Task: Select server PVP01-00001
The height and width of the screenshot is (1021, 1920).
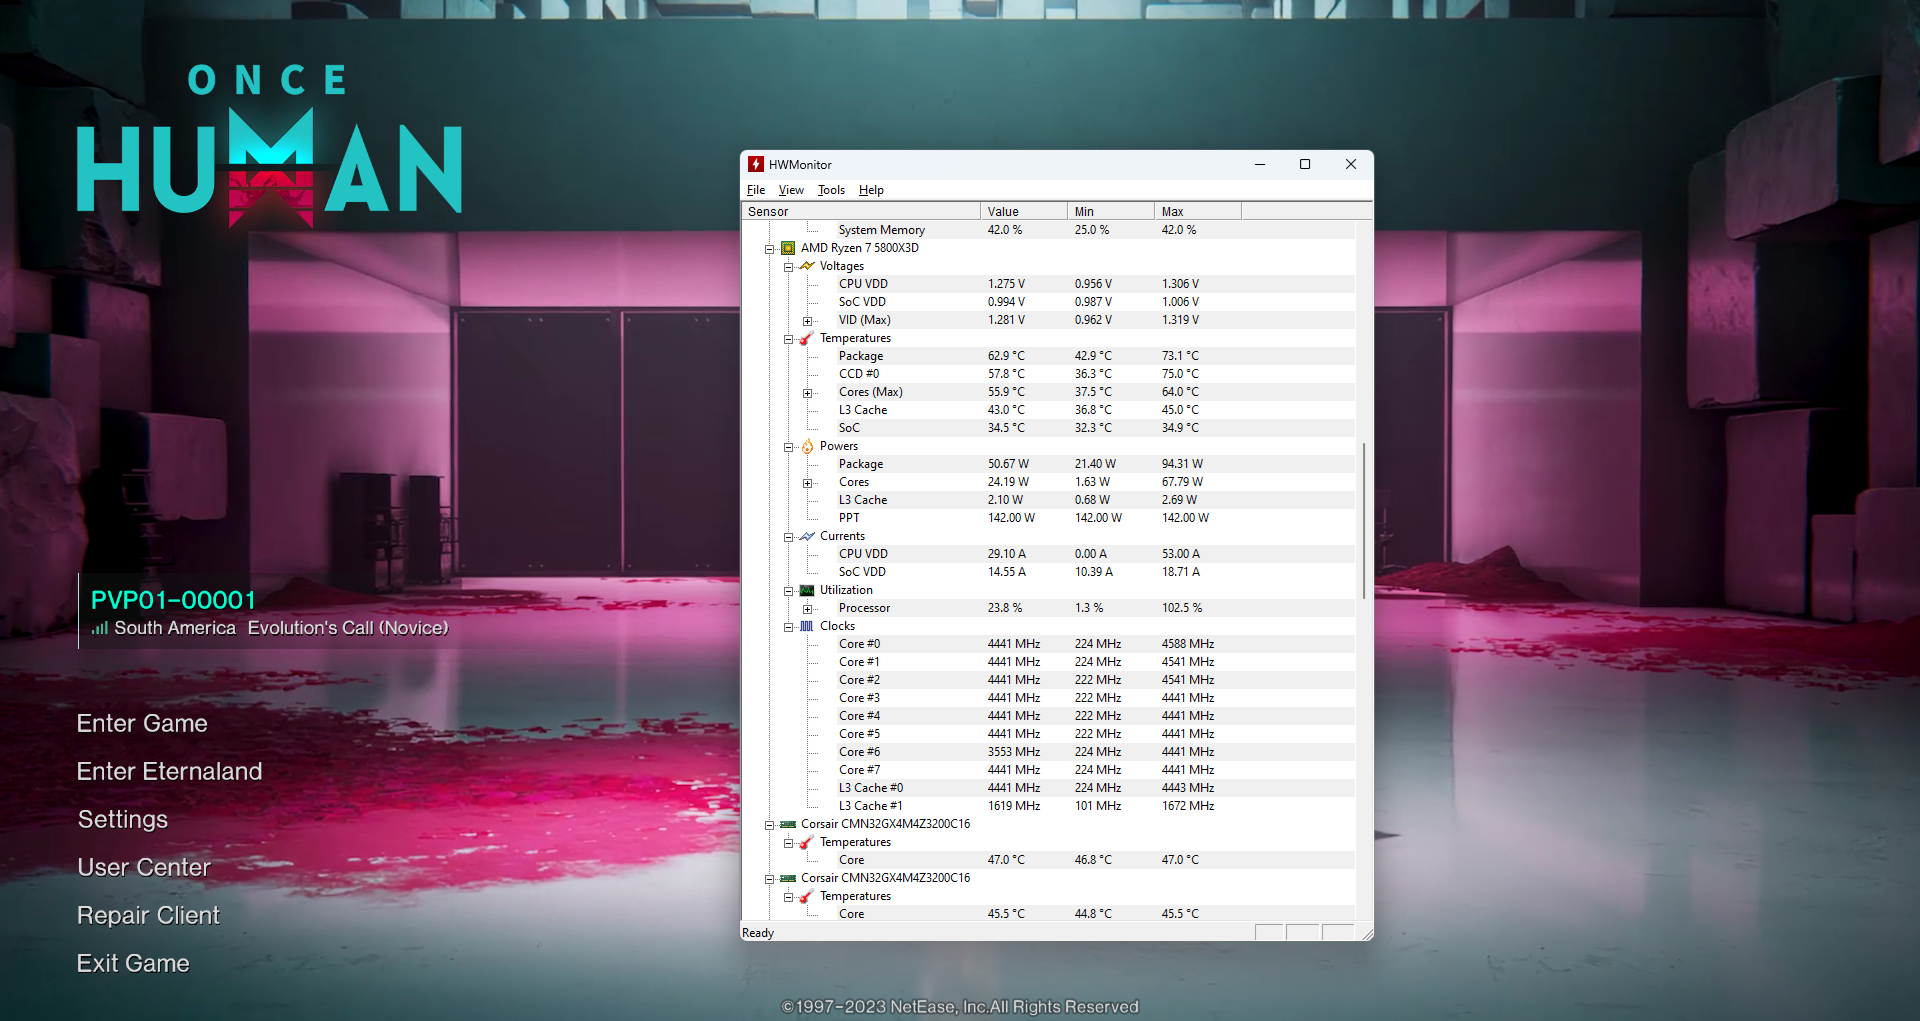Action: point(174,600)
